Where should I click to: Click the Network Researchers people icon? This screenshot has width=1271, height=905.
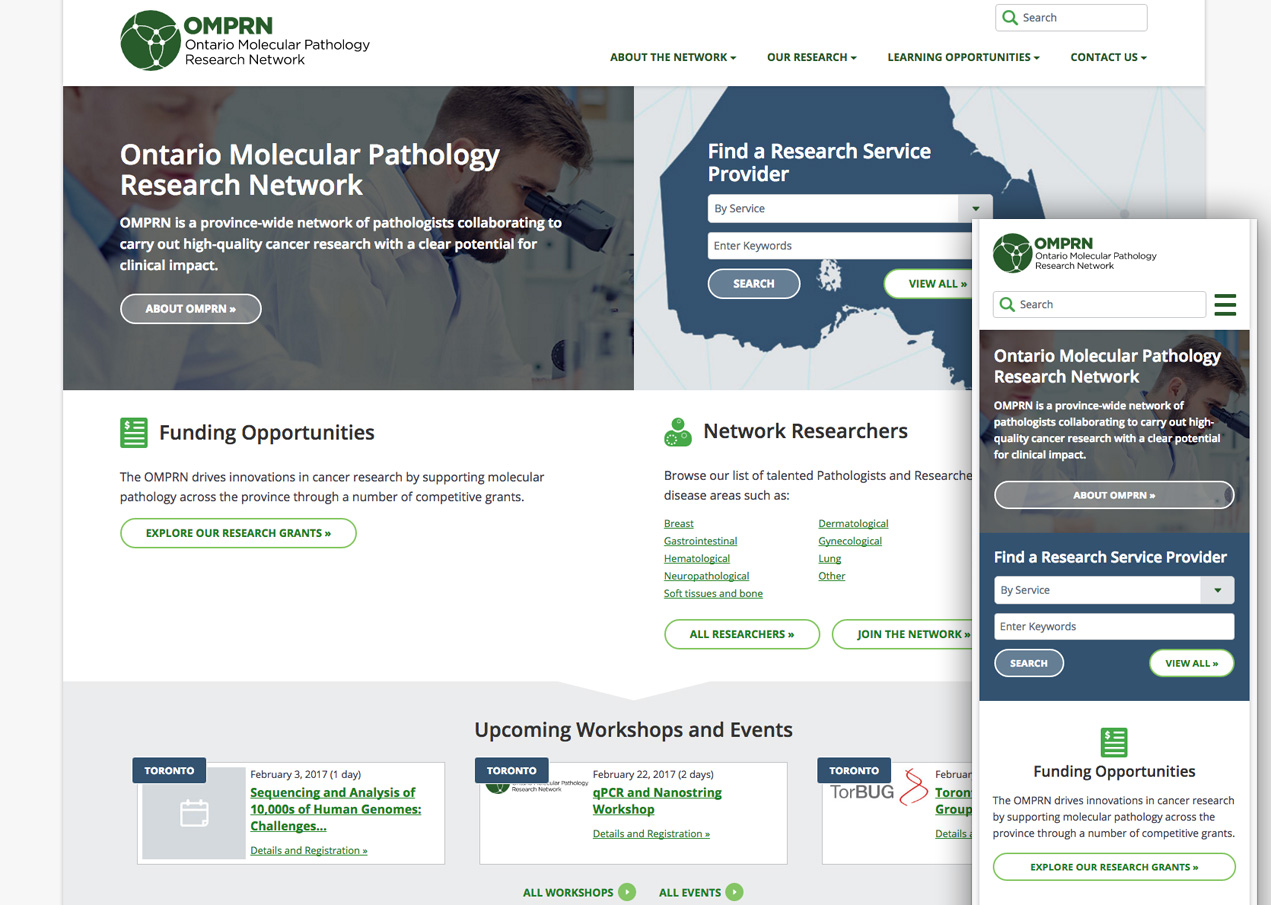[677, 432]
